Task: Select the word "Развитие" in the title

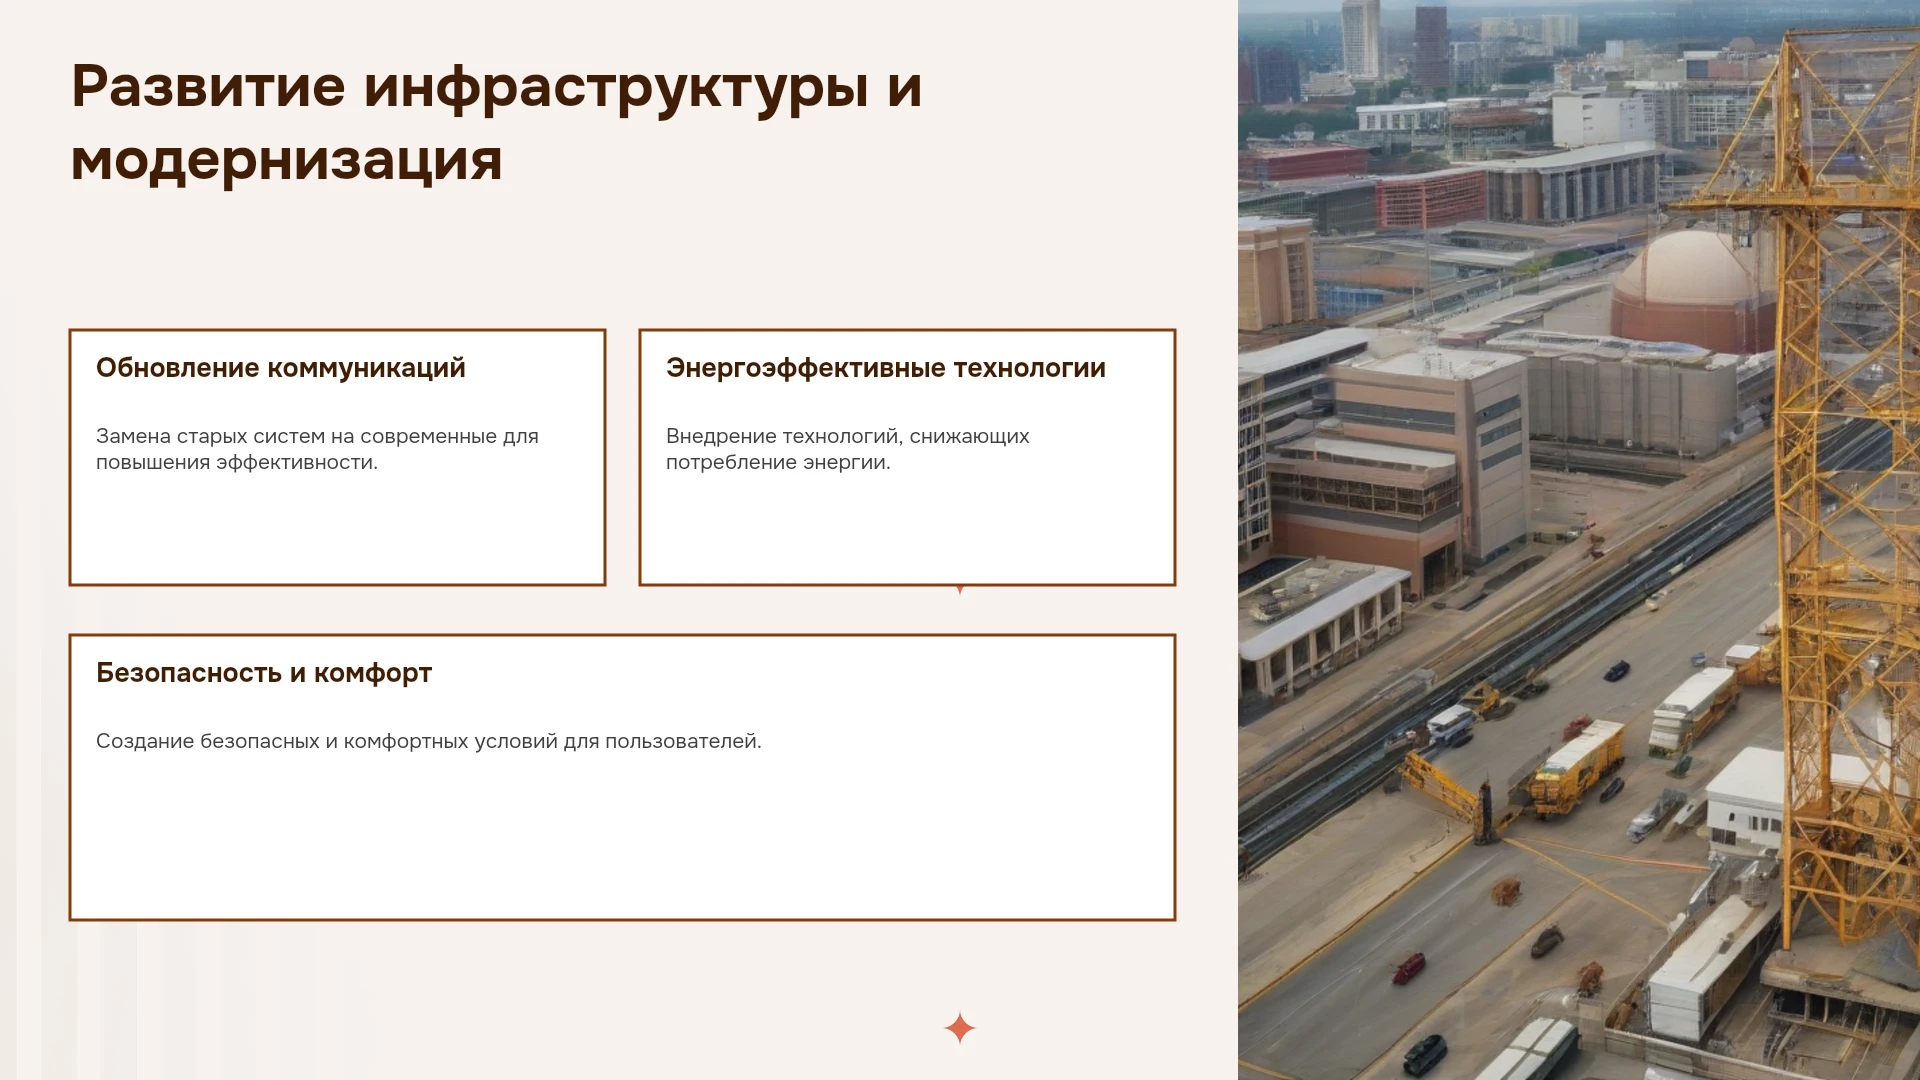Action: tap(208, 87)
